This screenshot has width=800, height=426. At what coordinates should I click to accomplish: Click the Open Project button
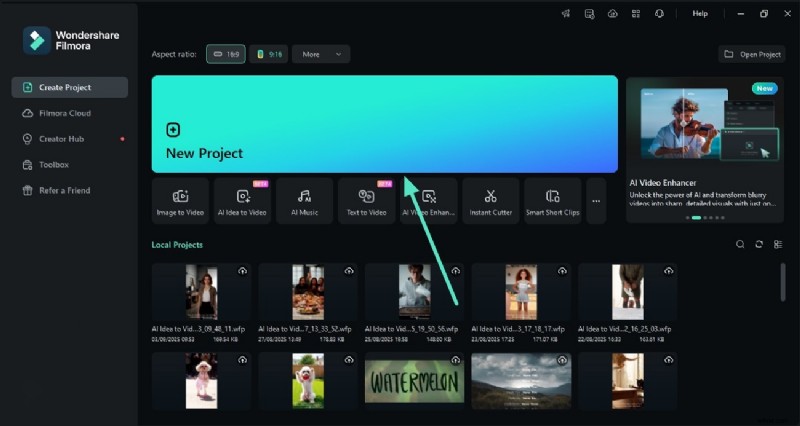pos(752,54)
